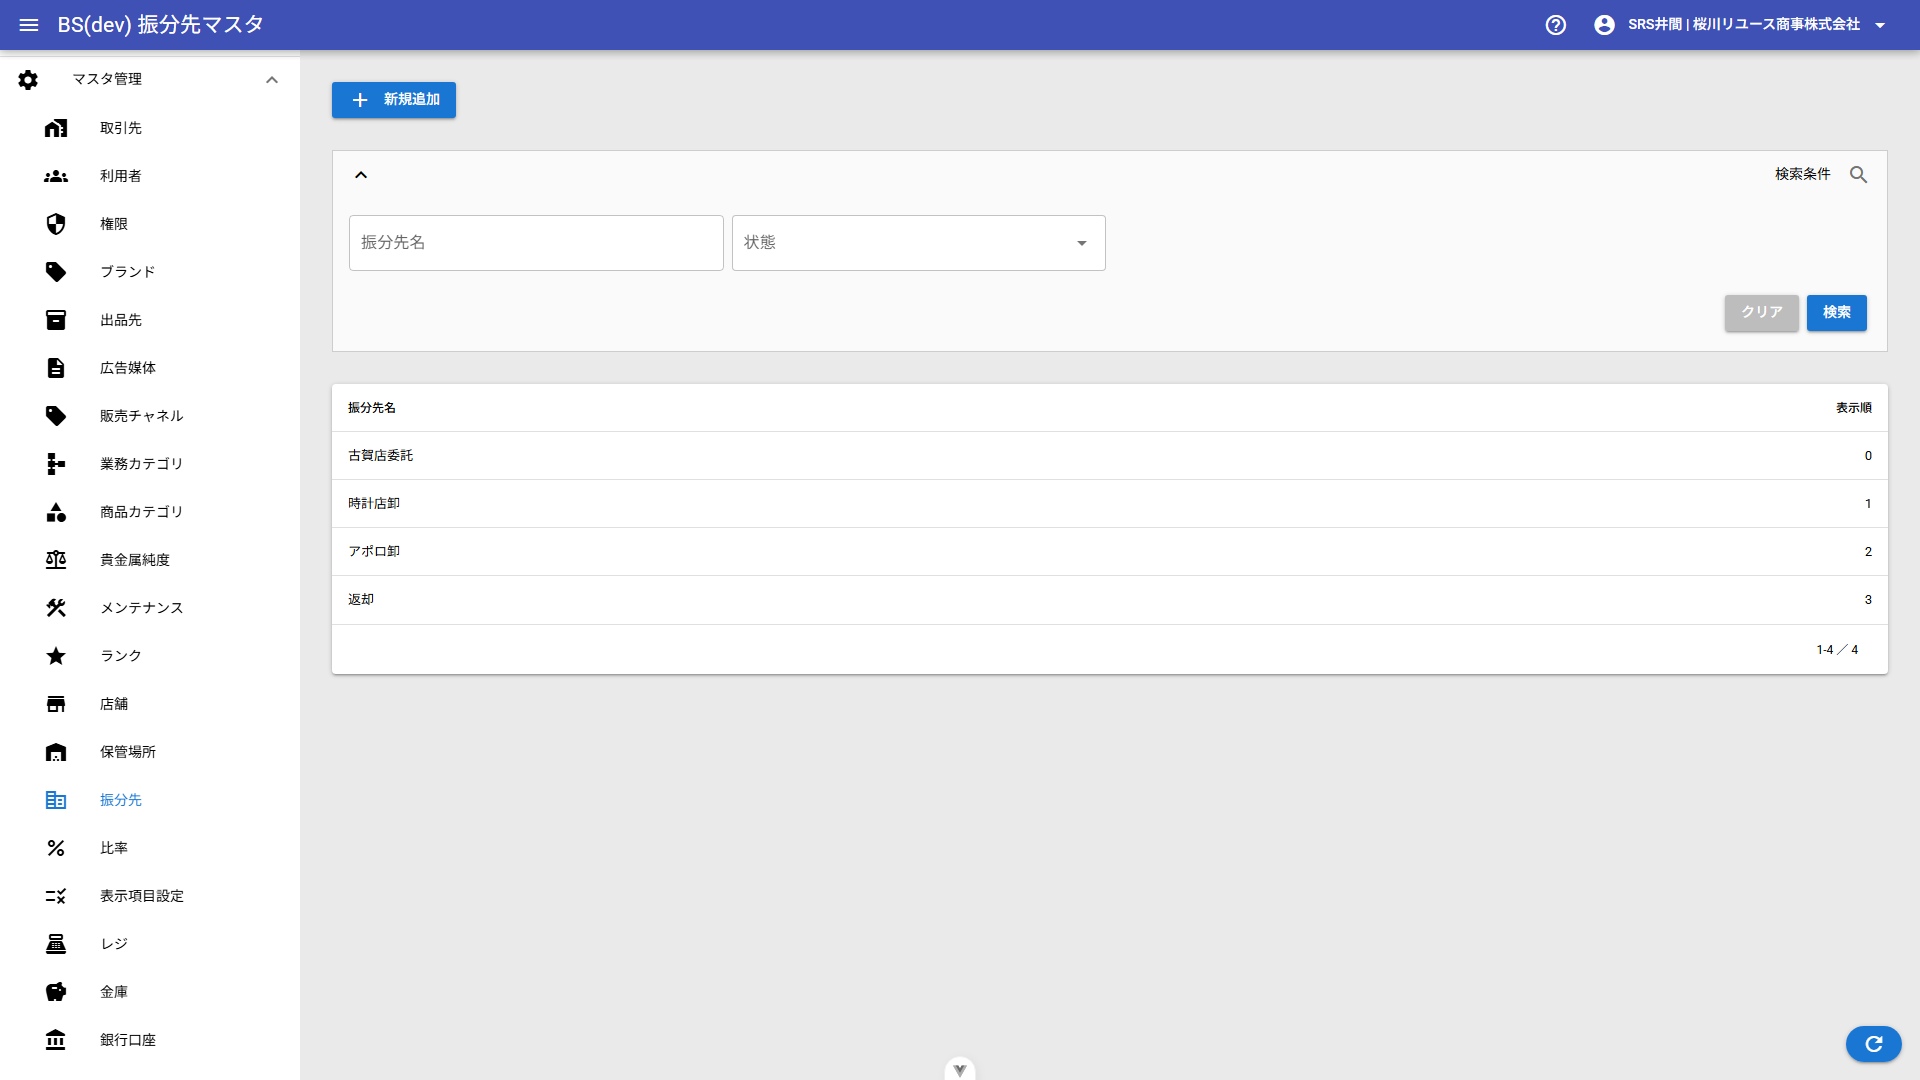Image resolution: width=1920 pixels, height=1080 pixels.
Task: Click the user account avatar icon
Action: tap(1604, 25)
